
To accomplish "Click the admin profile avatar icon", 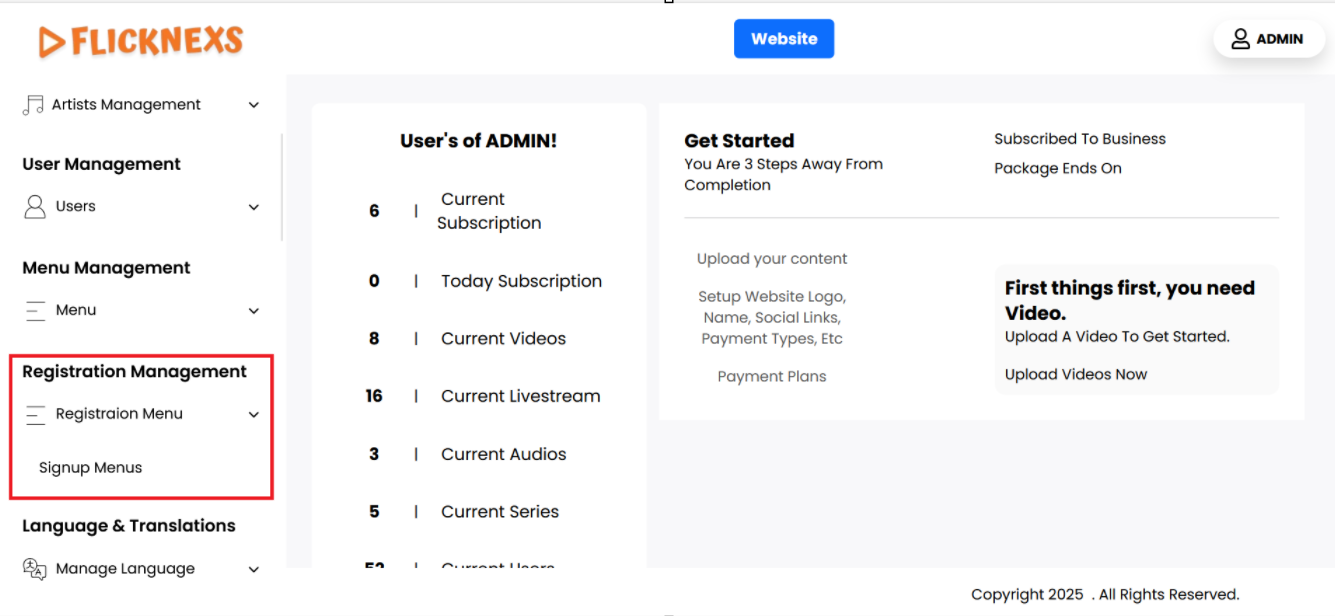I will pyautogui.click(x=1240, y=39).
